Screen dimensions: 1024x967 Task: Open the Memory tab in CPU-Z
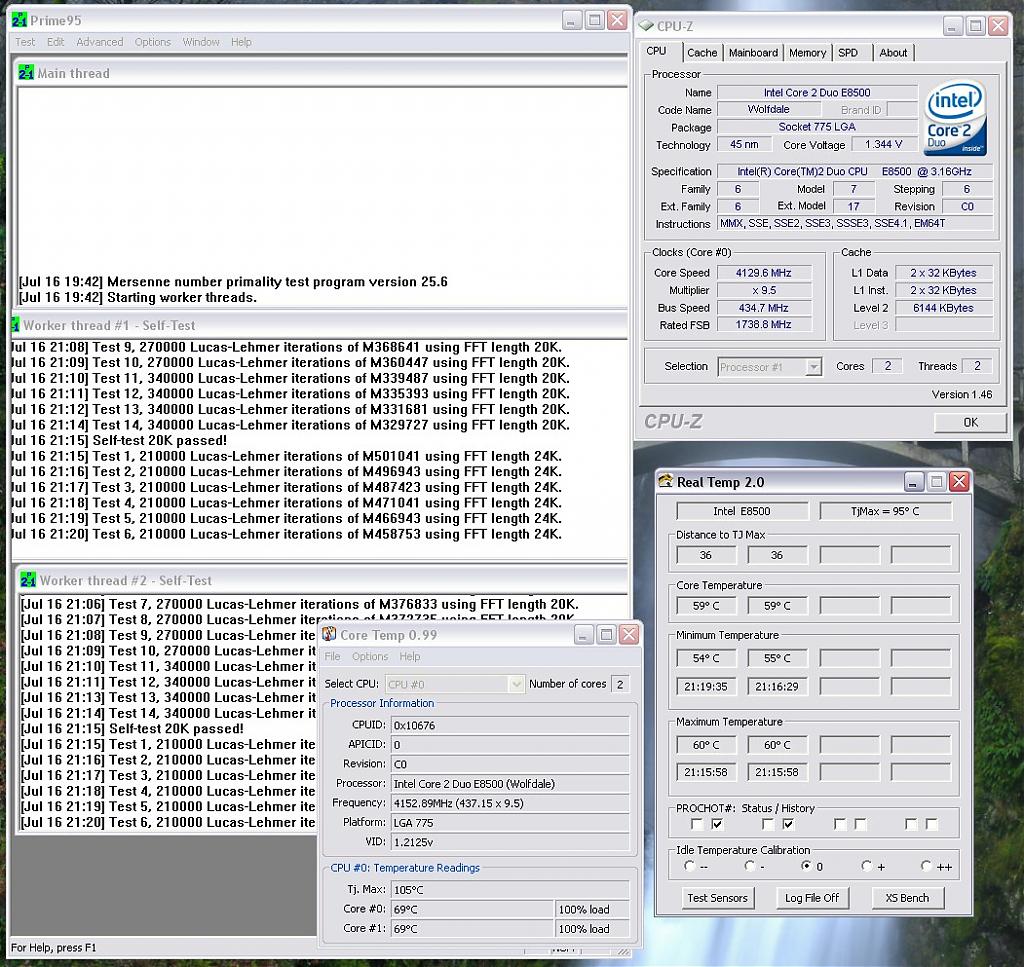coord(807,53)
